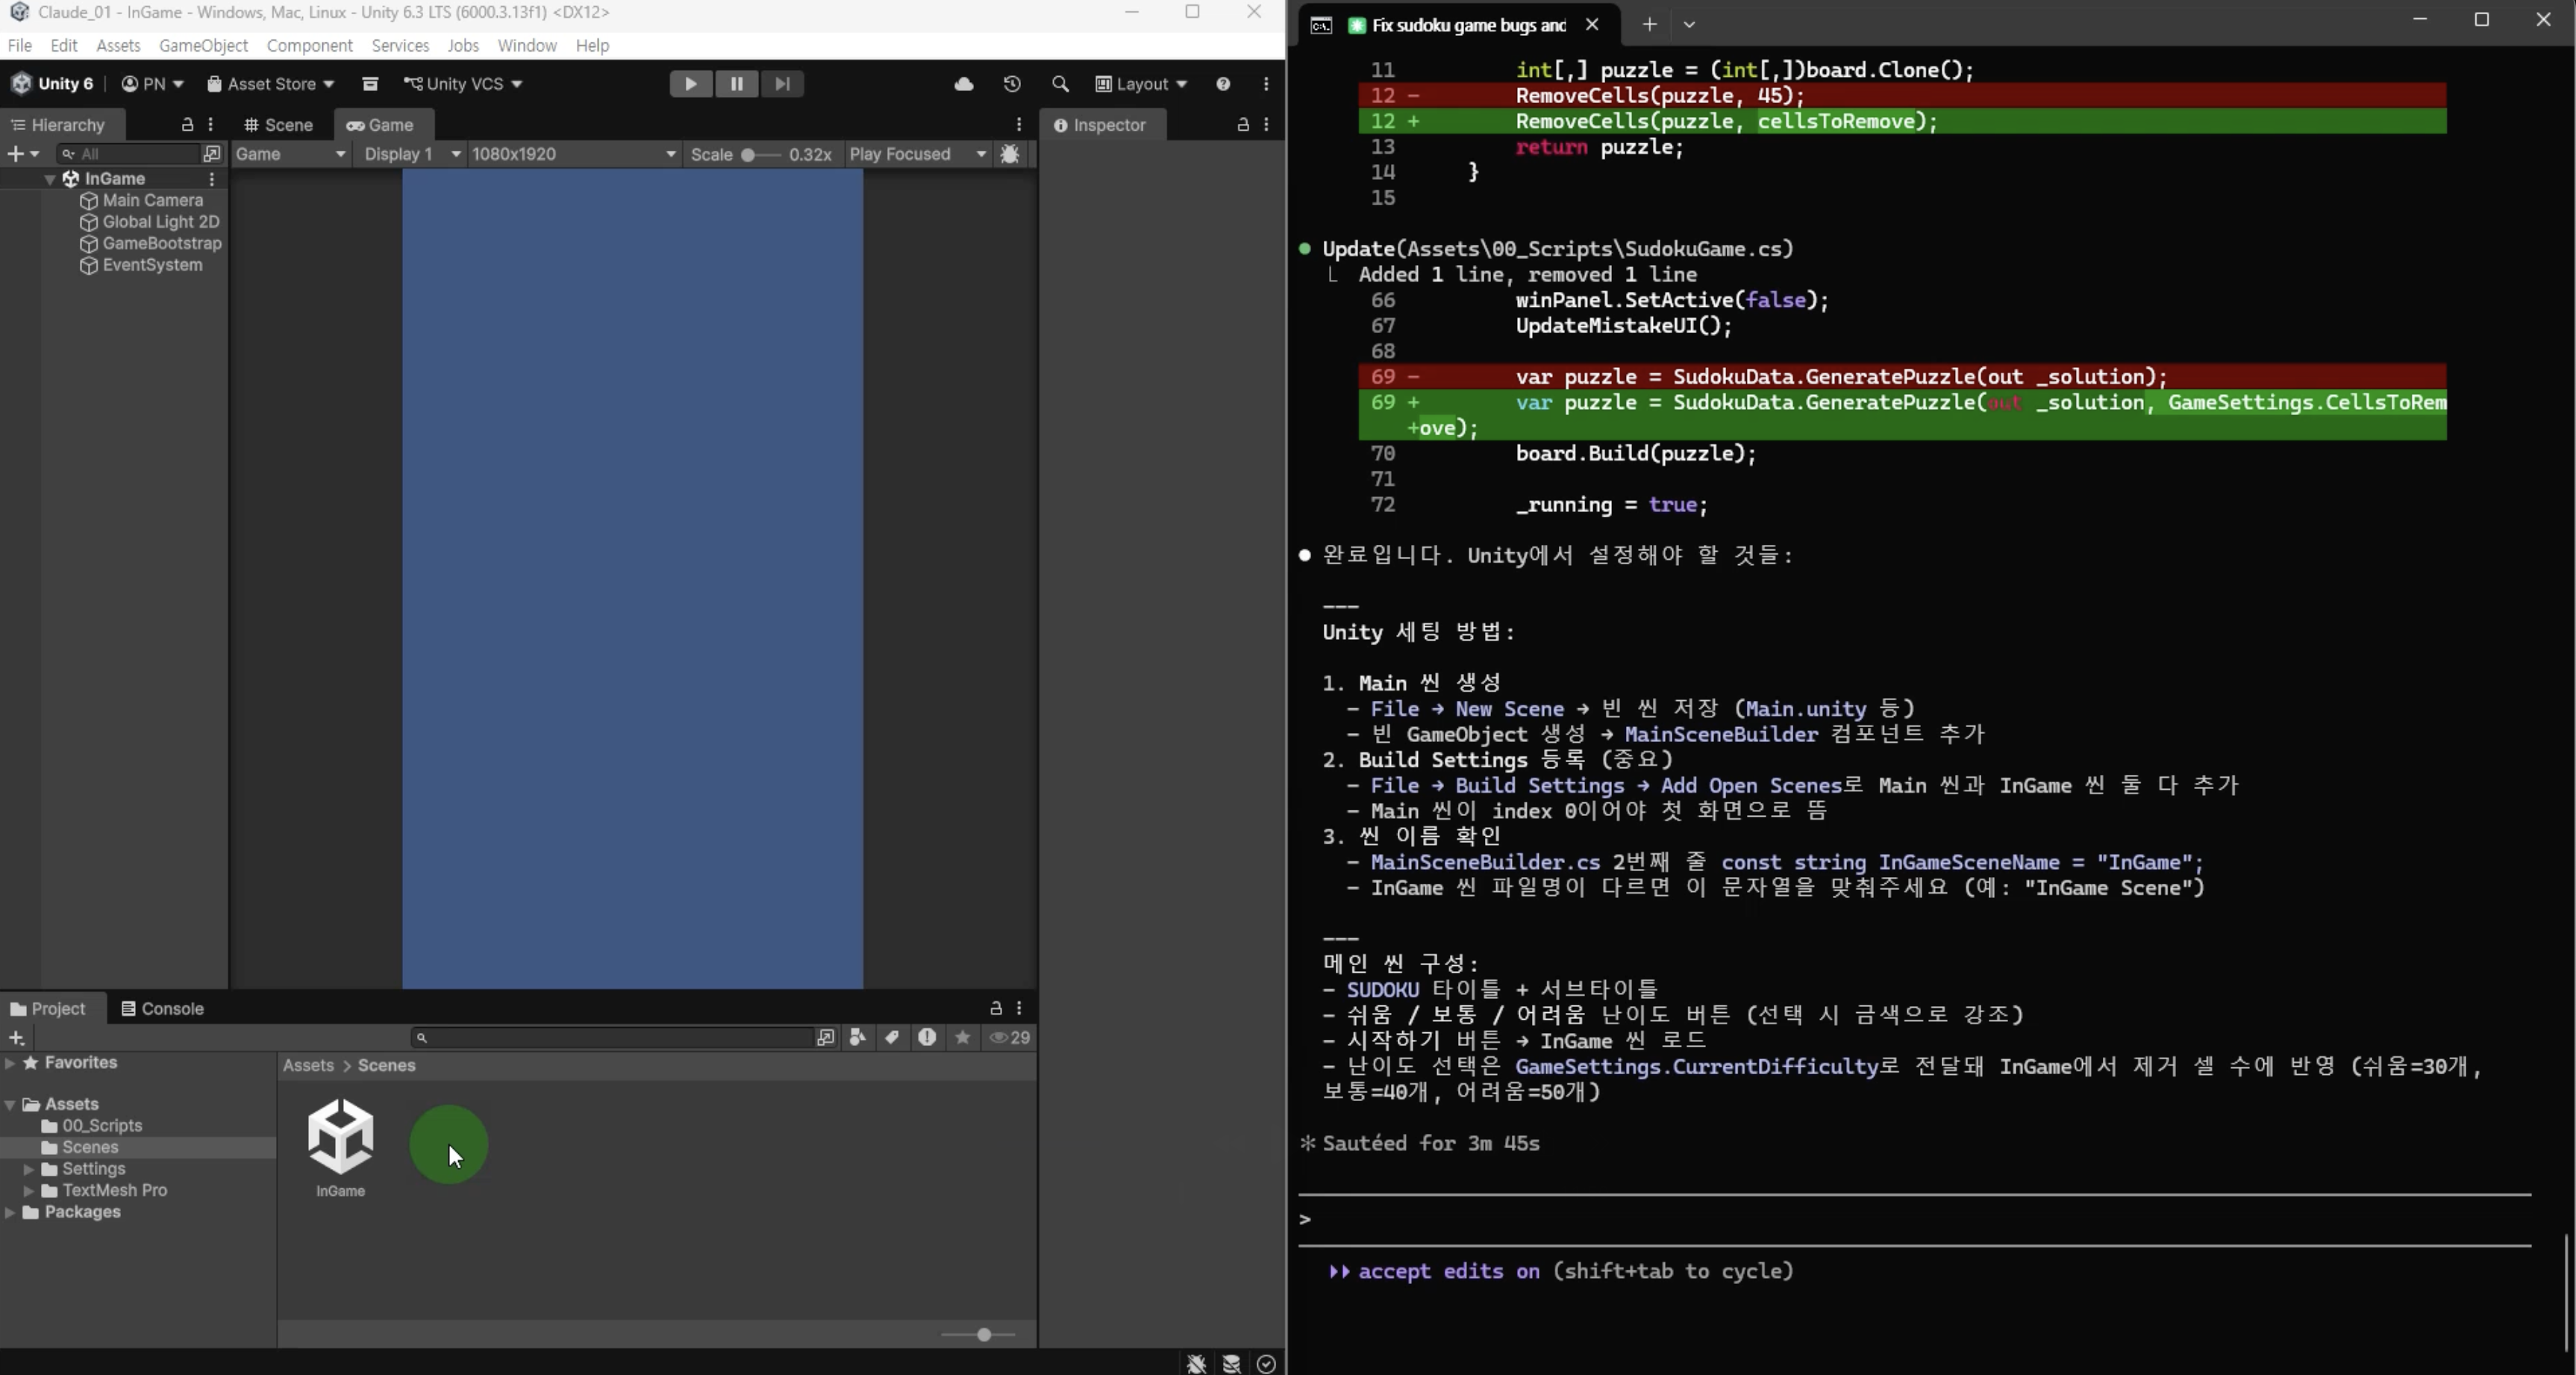The width and height of the screenshot is (2576, 1375).
Task: Open InGame scene row options dots
Action: [x=212, y=179]
